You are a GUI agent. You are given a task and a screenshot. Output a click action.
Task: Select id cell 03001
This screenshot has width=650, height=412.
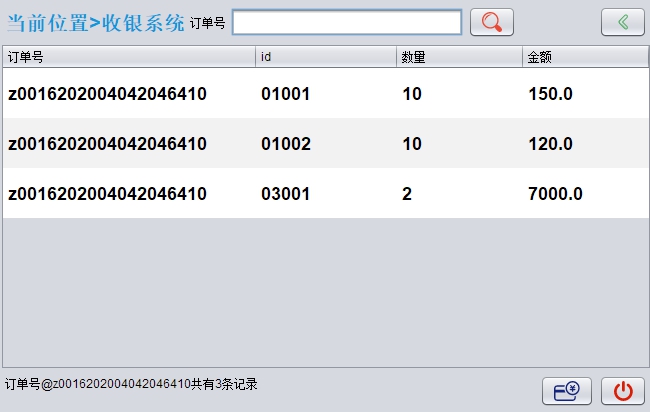click(285, 194)
